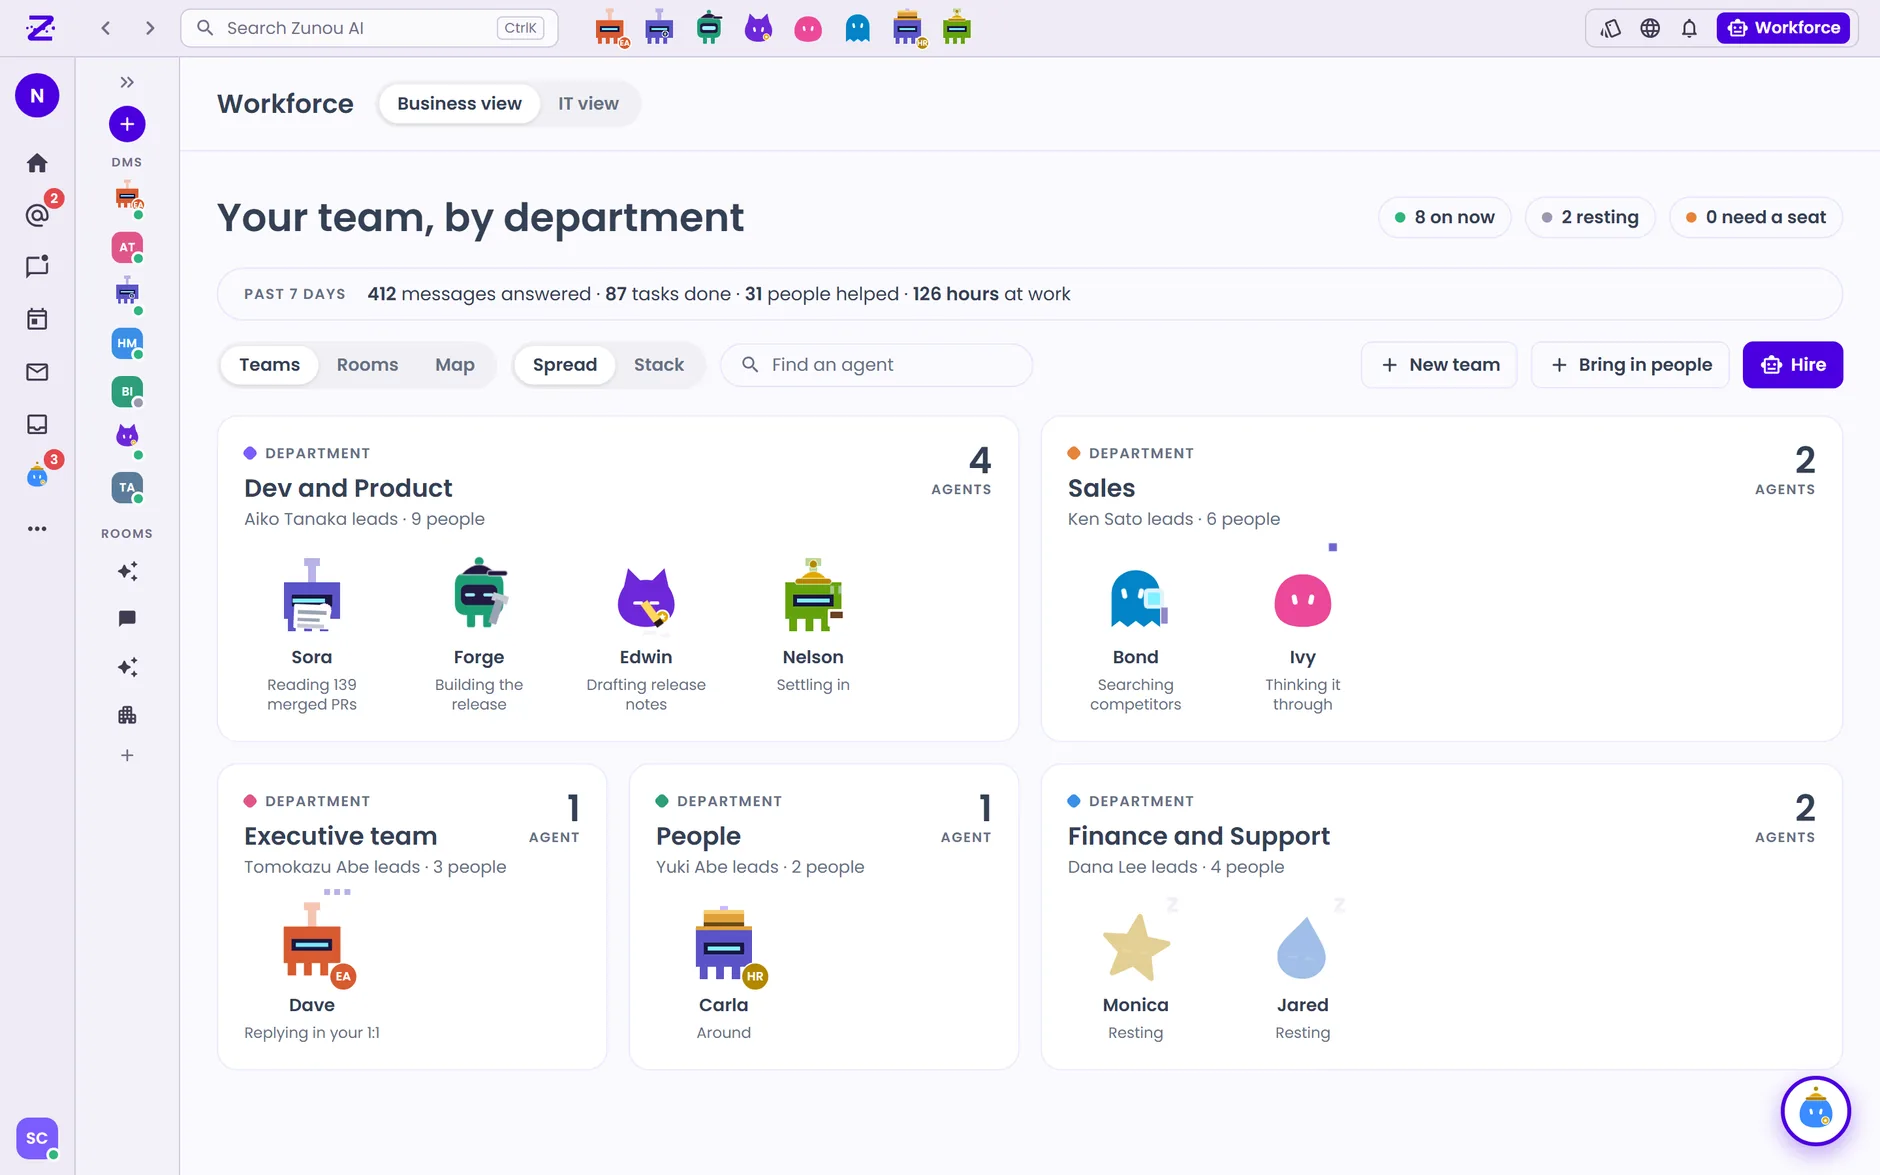Select Stack layout

pos(659,365)
